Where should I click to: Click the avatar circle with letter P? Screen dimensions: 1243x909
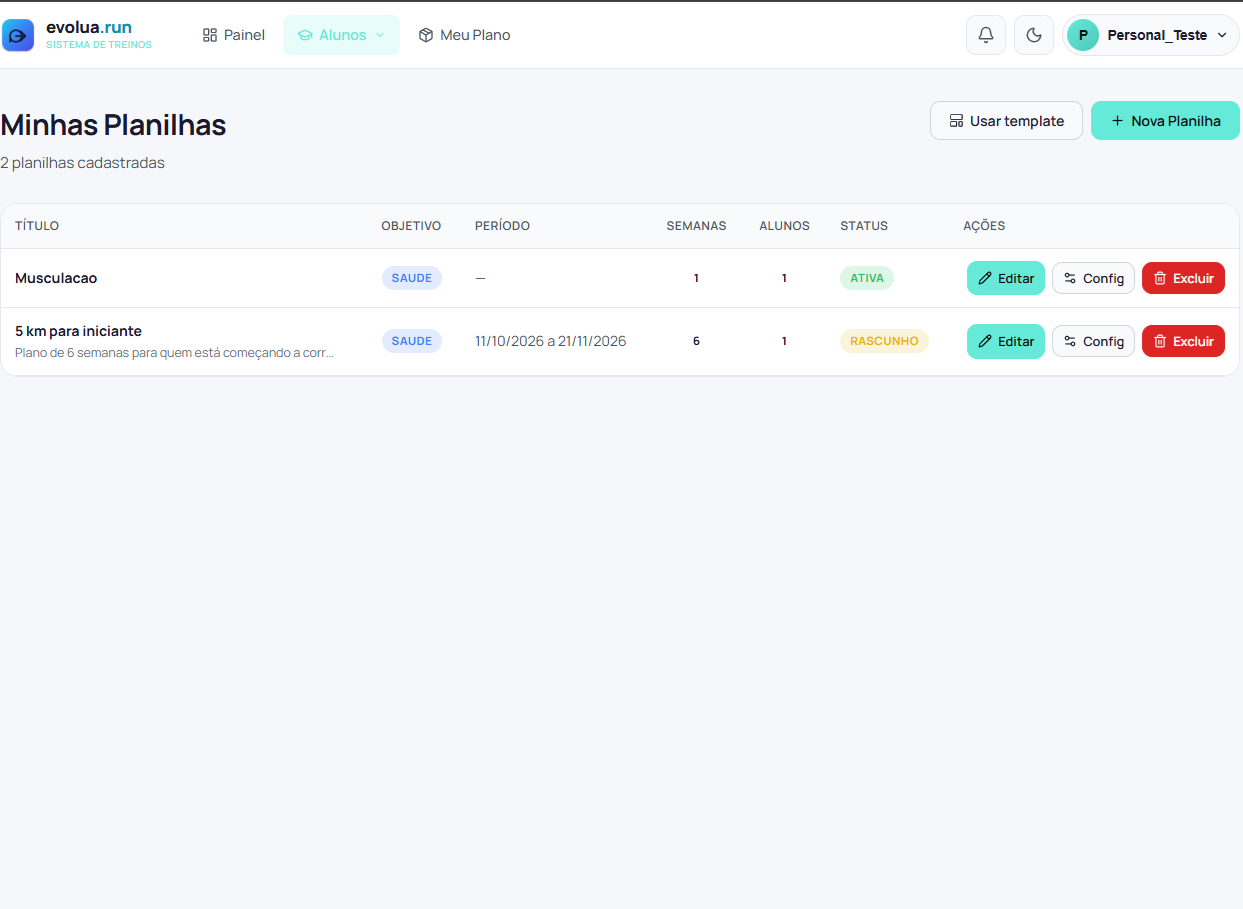[1083, 35]
